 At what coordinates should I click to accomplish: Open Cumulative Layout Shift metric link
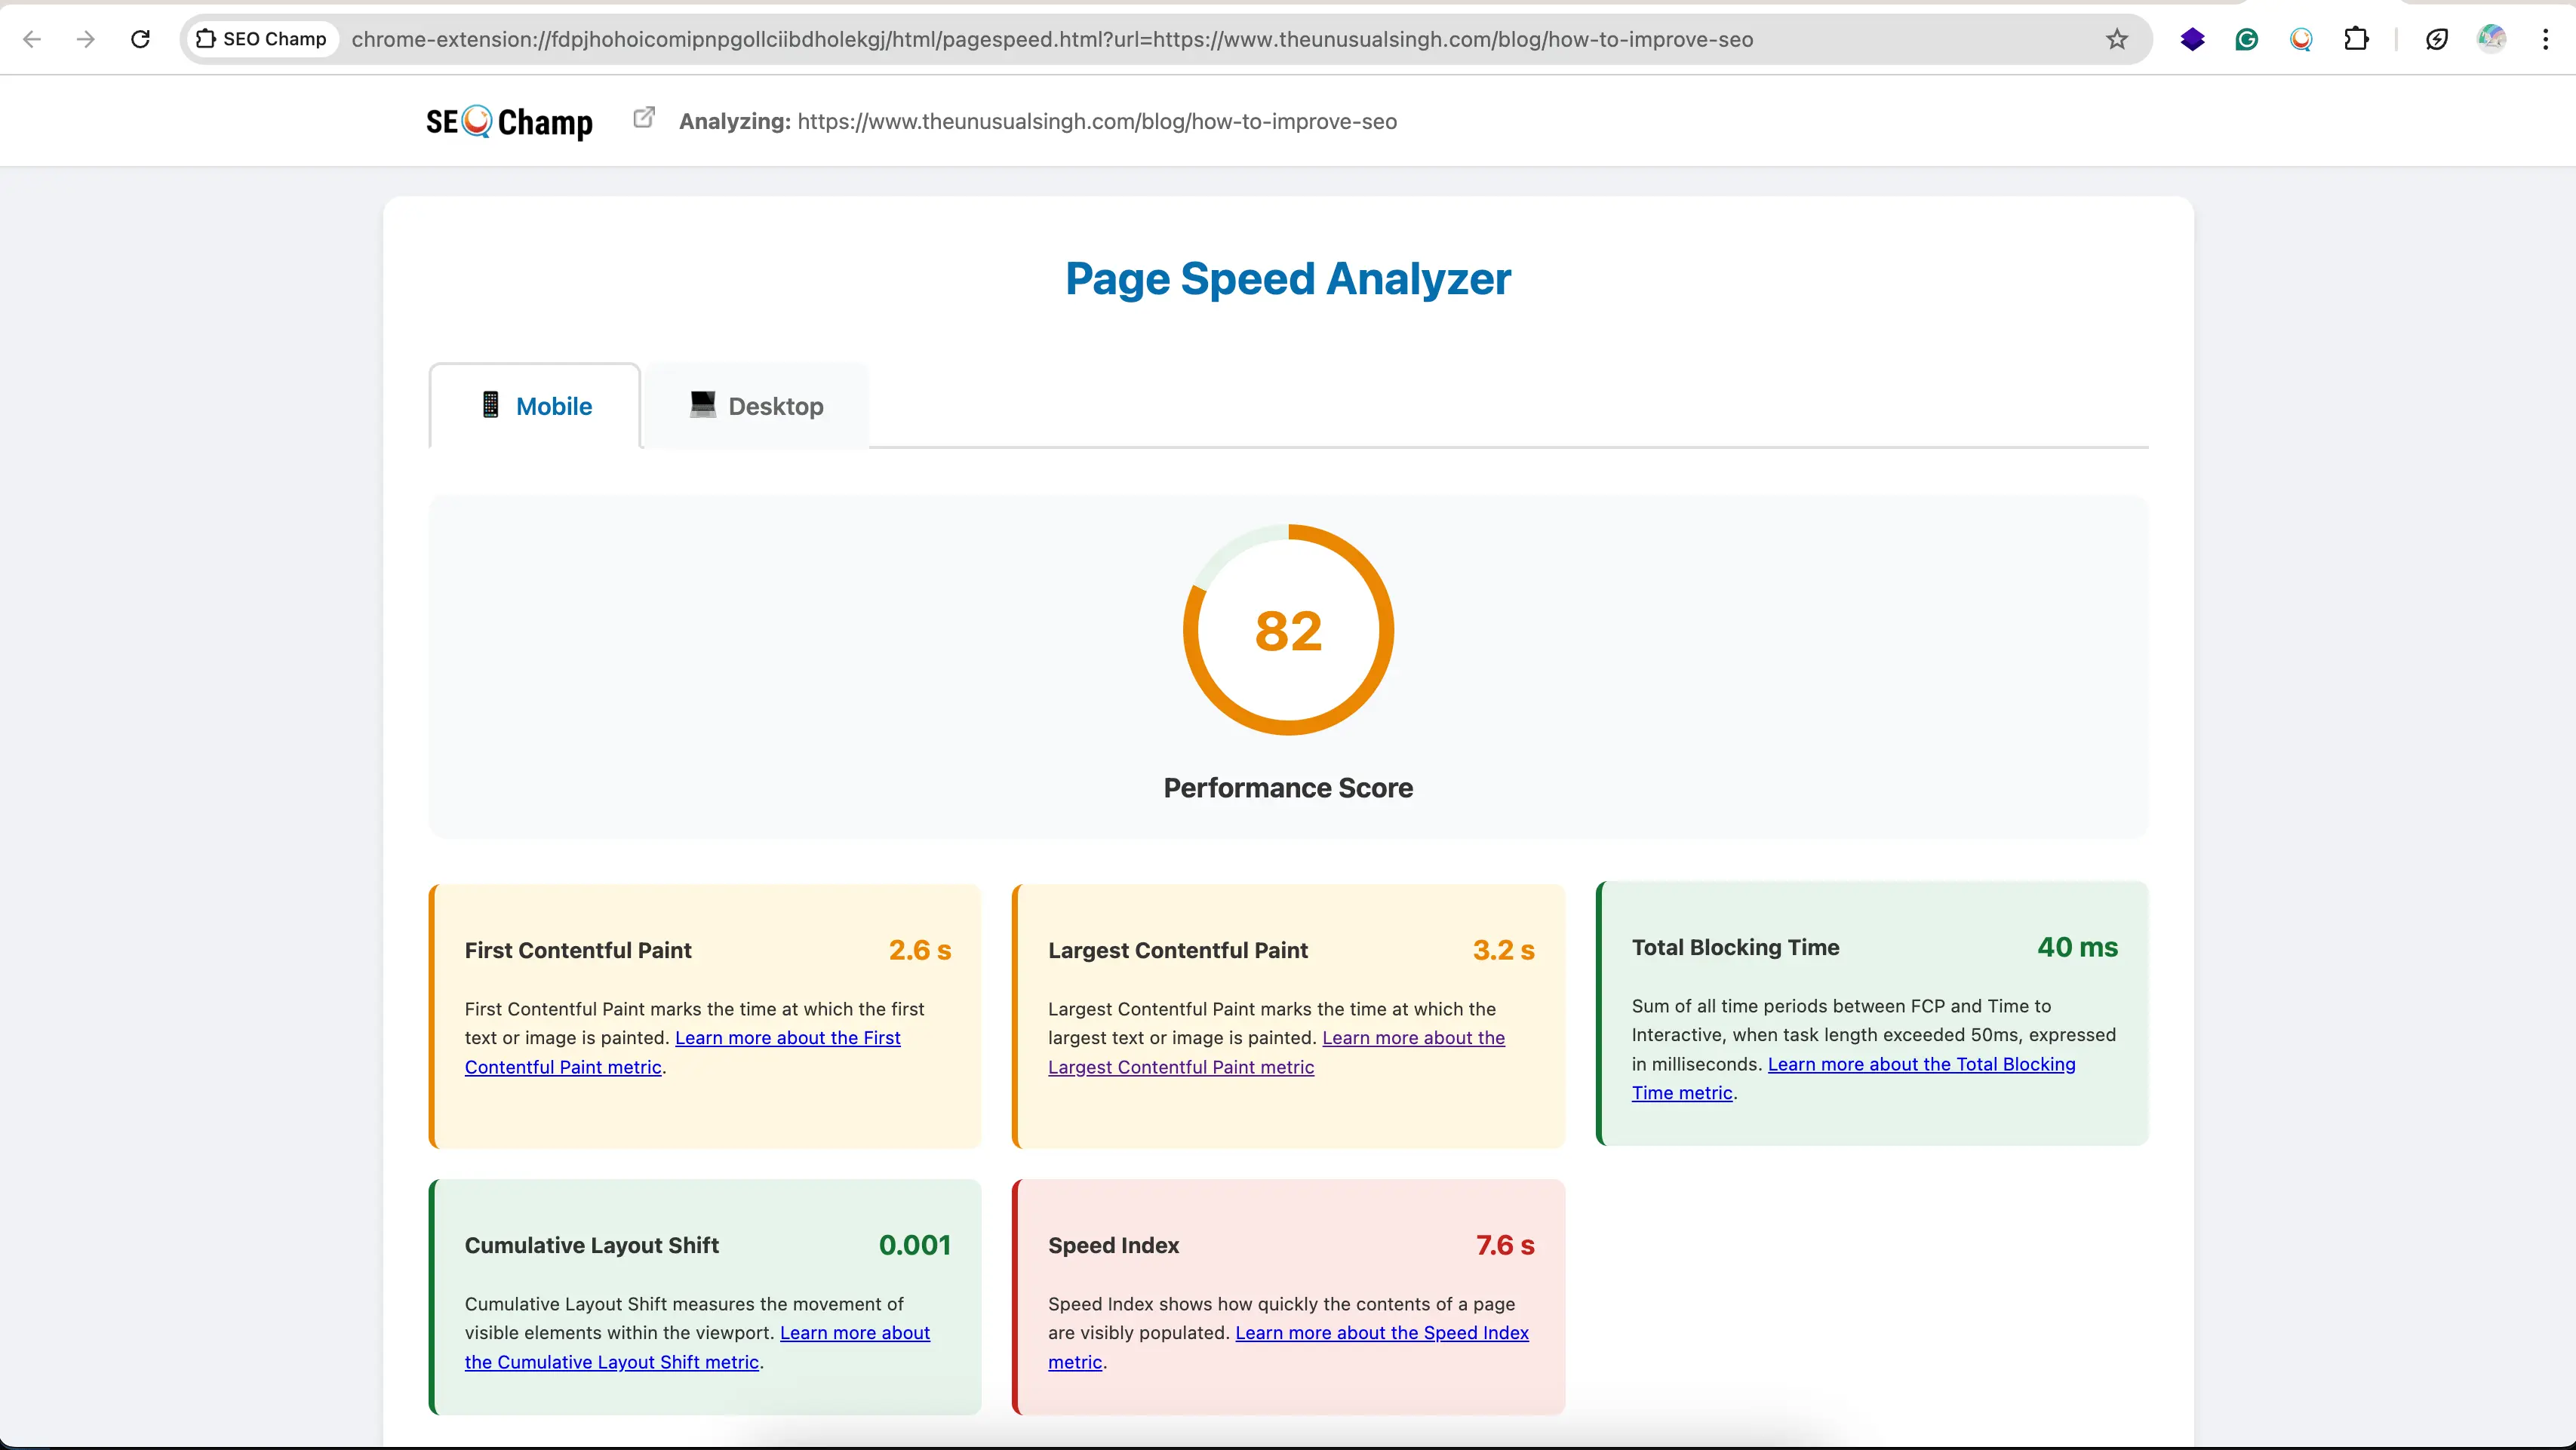coord(697,1347)
